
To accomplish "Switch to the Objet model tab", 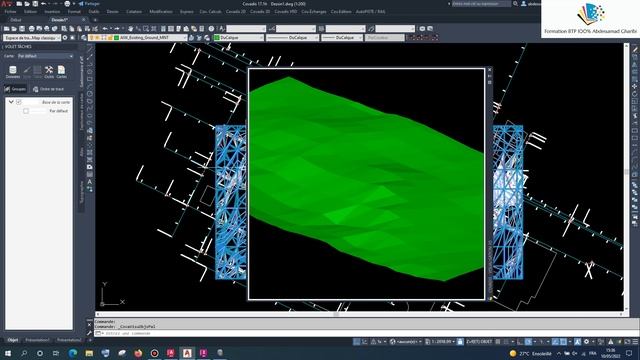I will (x=13, y=340).
